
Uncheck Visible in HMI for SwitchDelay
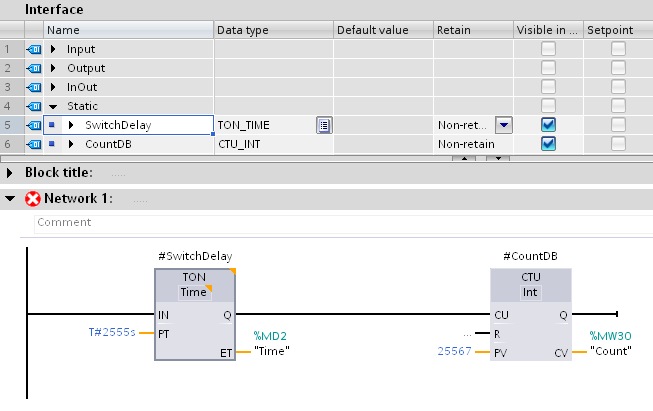548,125
